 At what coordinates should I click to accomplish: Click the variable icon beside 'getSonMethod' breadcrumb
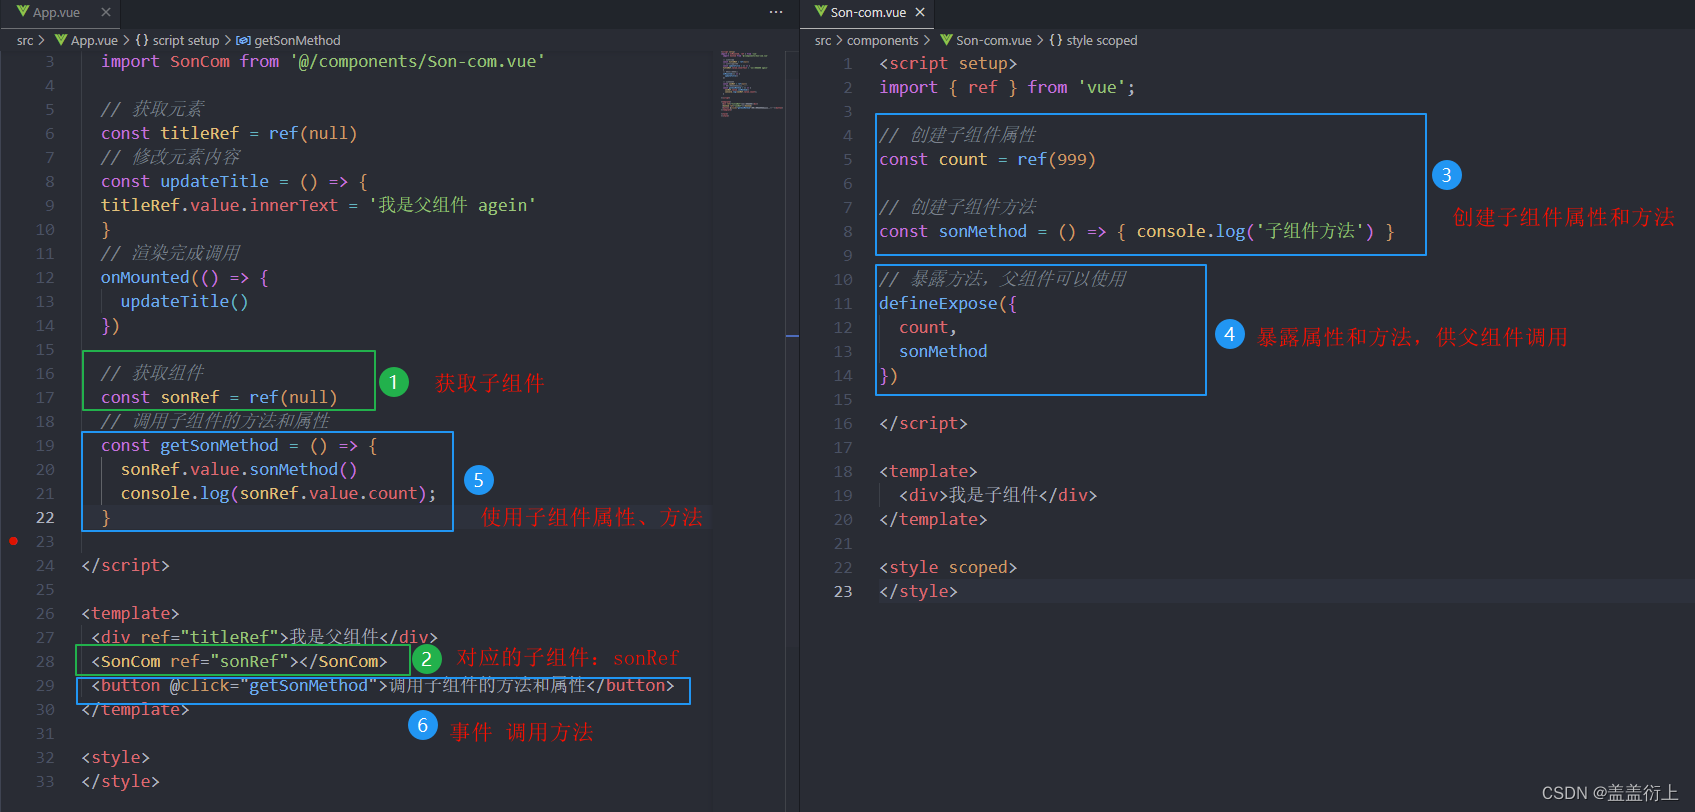[243, 41]
